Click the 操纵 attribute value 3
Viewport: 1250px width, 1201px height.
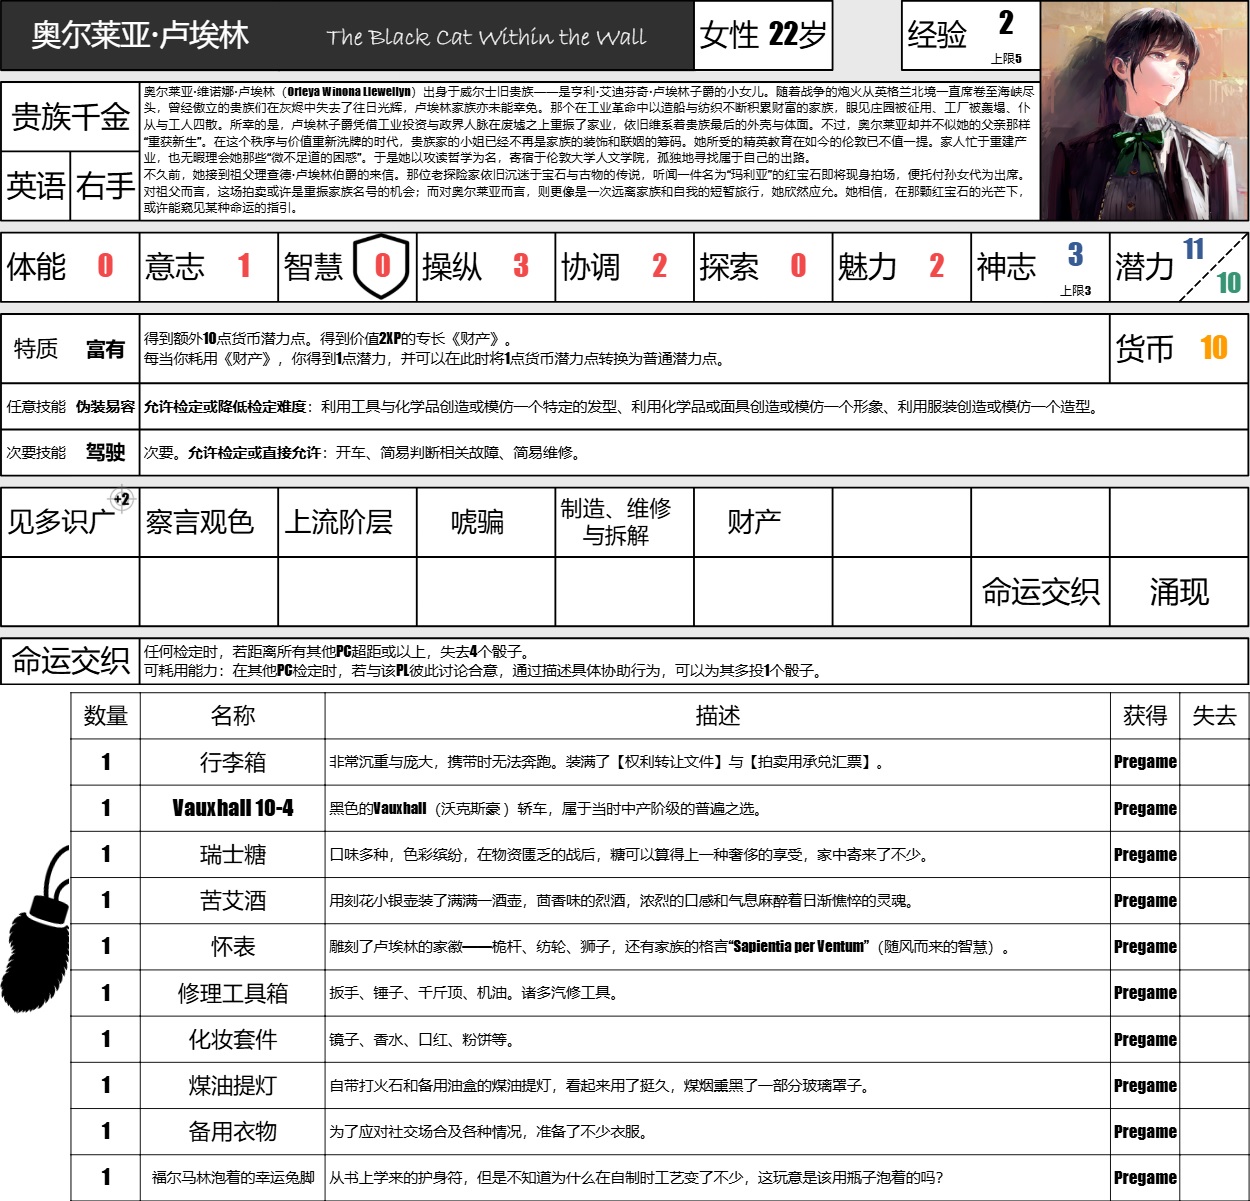coord(520,266)
